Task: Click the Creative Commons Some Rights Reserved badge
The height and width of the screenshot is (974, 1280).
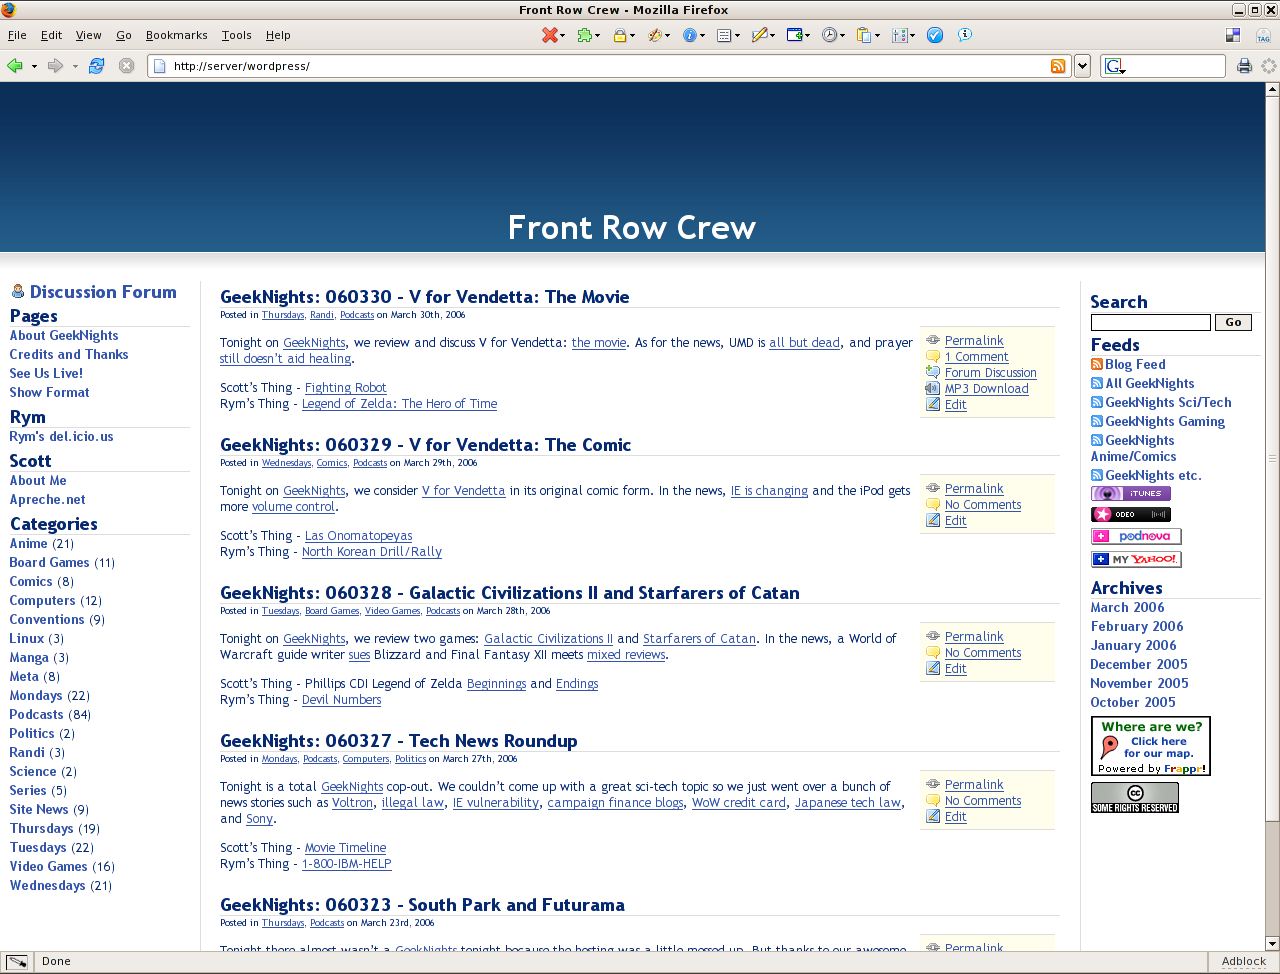Action: [x=1135, y=797]
